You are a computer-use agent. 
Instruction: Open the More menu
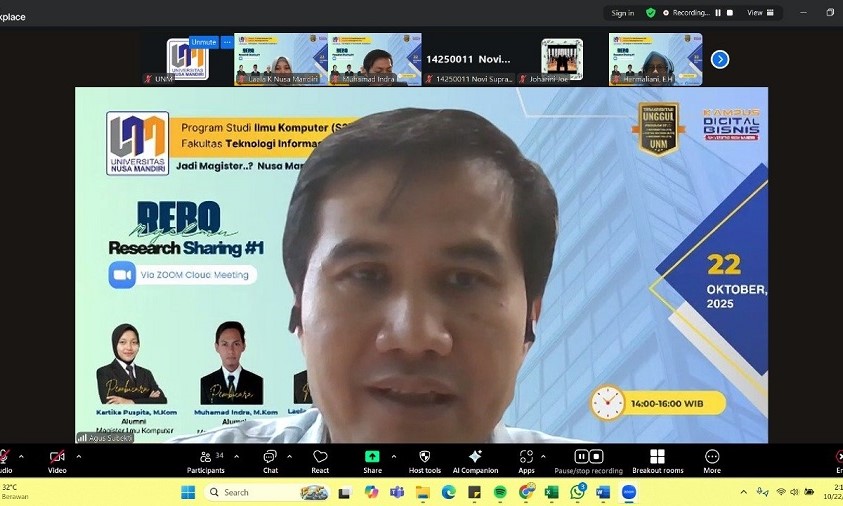(x=712, y=460)
